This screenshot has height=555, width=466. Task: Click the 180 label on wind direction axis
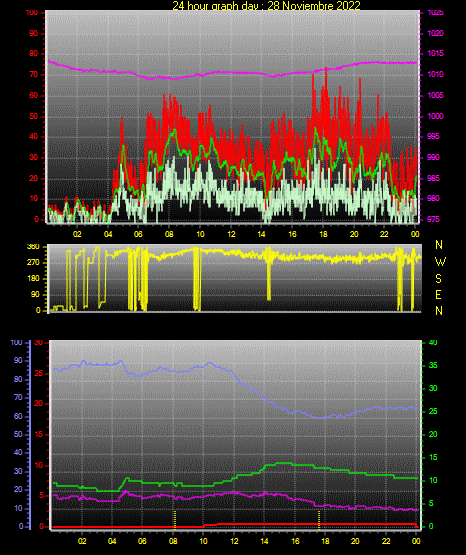coord(33,279)
